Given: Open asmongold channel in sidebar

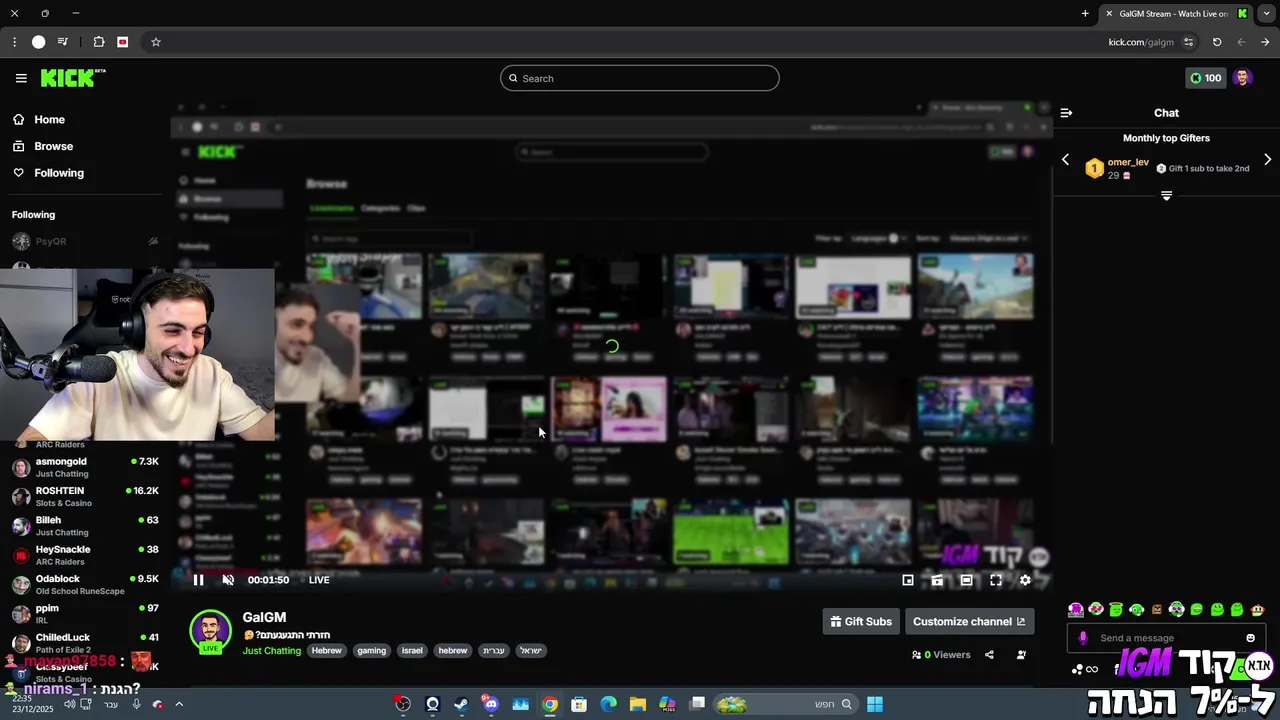Looking at the screenshot, I should (x=84, y=467).
